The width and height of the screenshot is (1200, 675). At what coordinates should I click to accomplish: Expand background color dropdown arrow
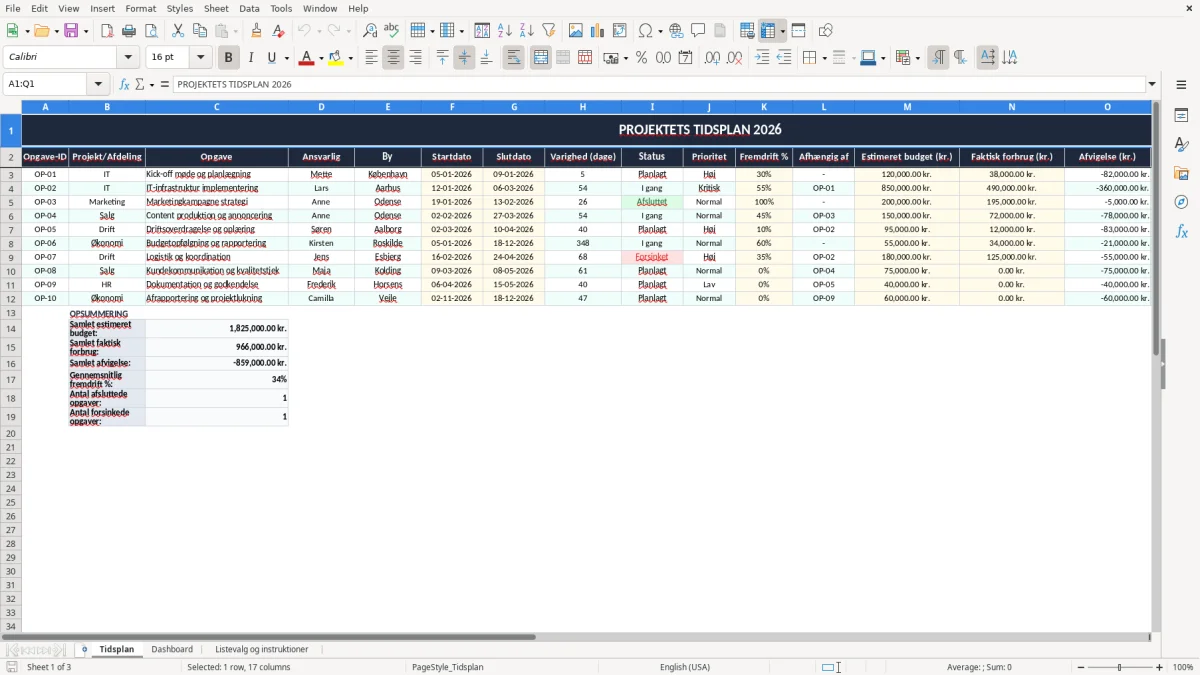(351, 58)
